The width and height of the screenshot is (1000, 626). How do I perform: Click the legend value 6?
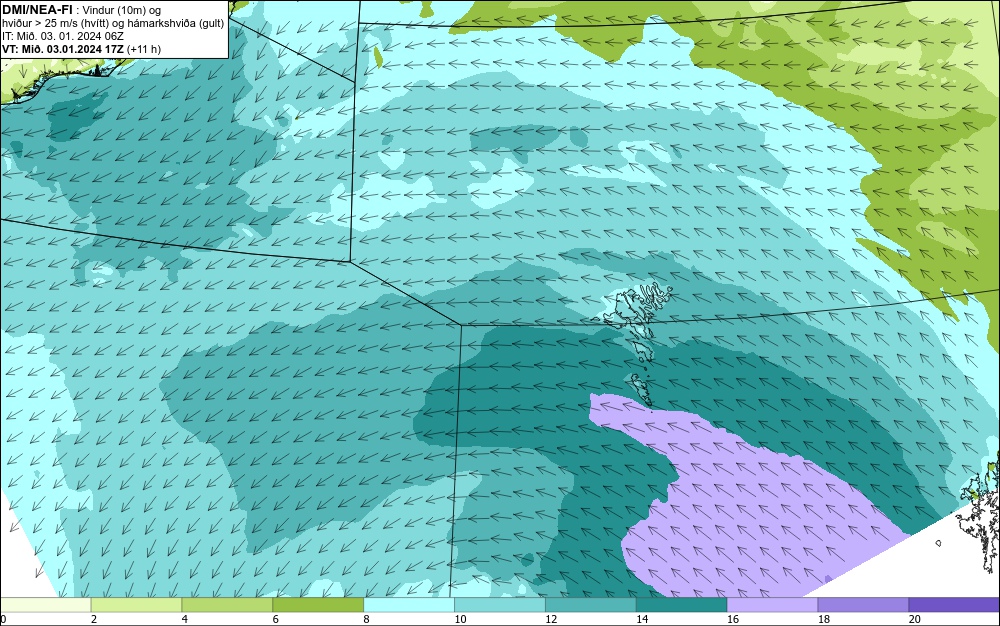[276, 619]
